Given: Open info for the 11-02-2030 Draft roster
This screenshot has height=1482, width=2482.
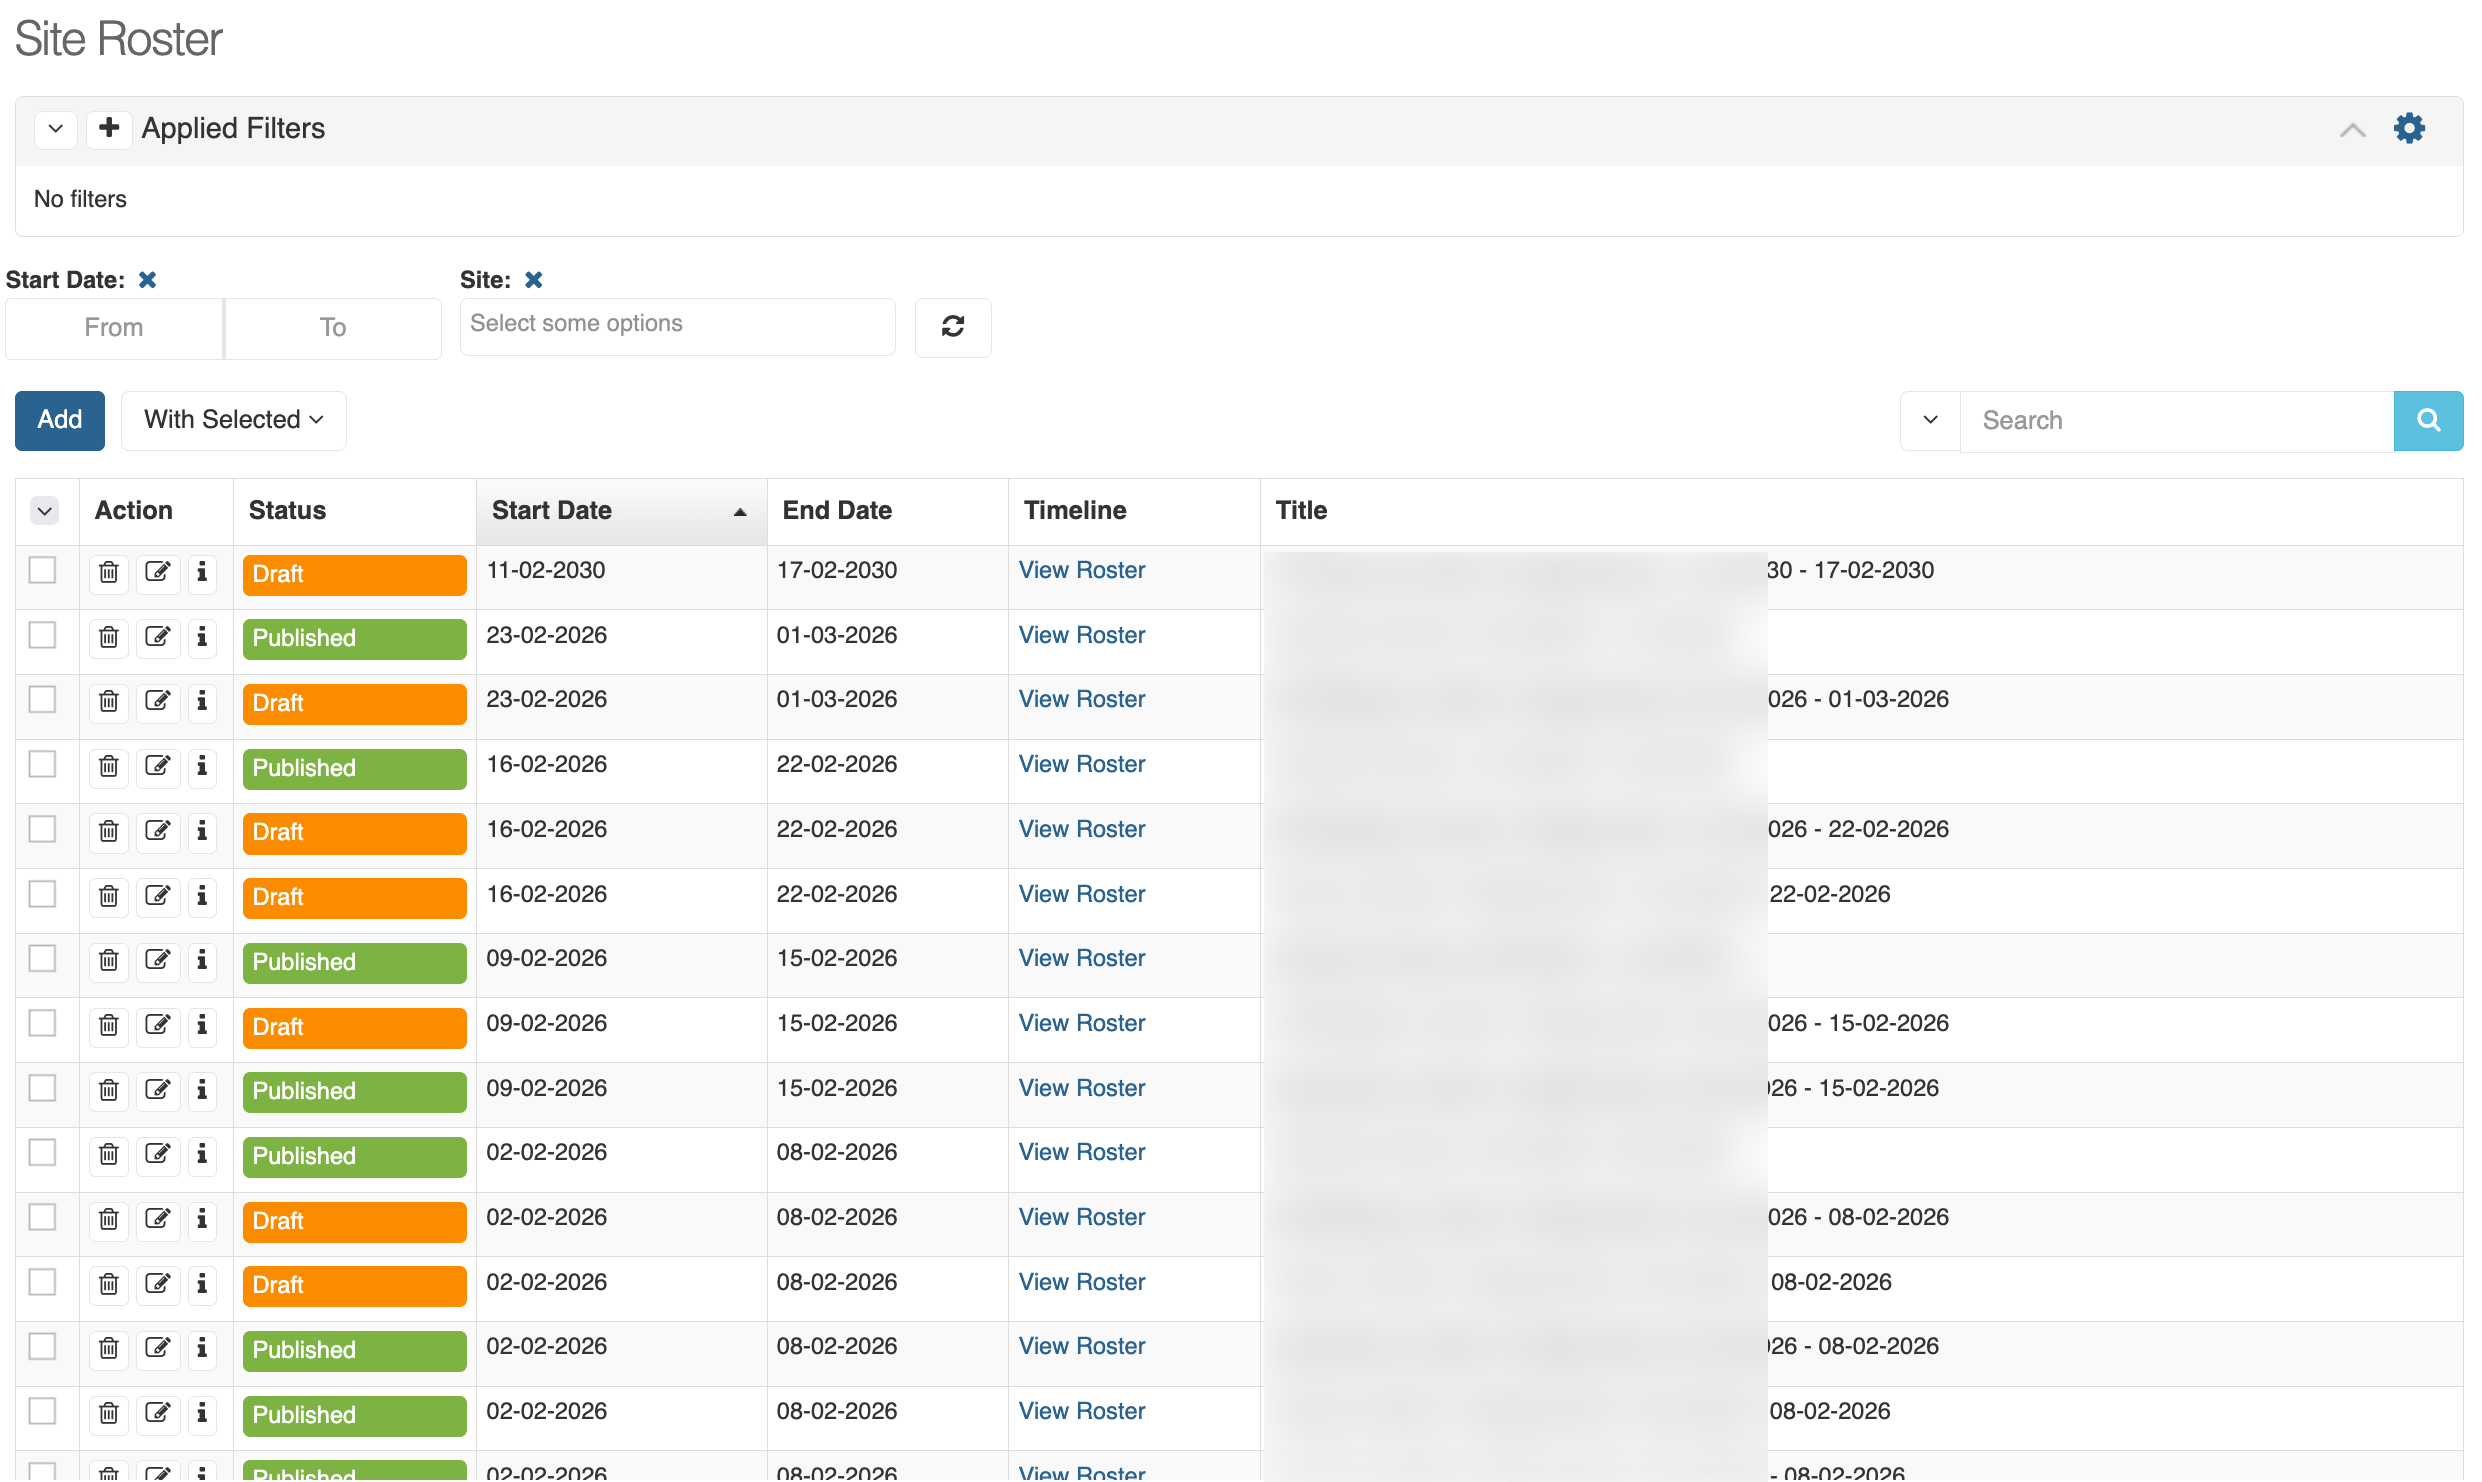Looking at the screenshot, I should 202,572.
